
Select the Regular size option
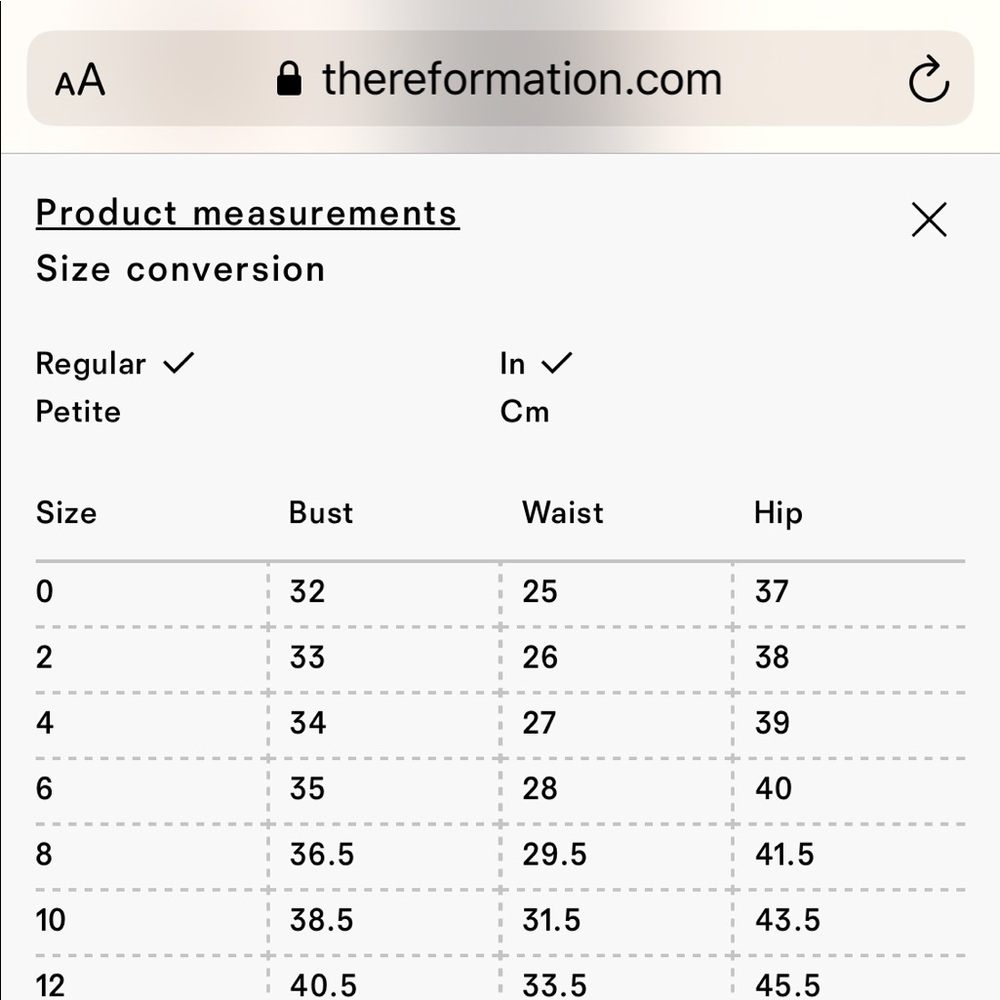point(91,364)
